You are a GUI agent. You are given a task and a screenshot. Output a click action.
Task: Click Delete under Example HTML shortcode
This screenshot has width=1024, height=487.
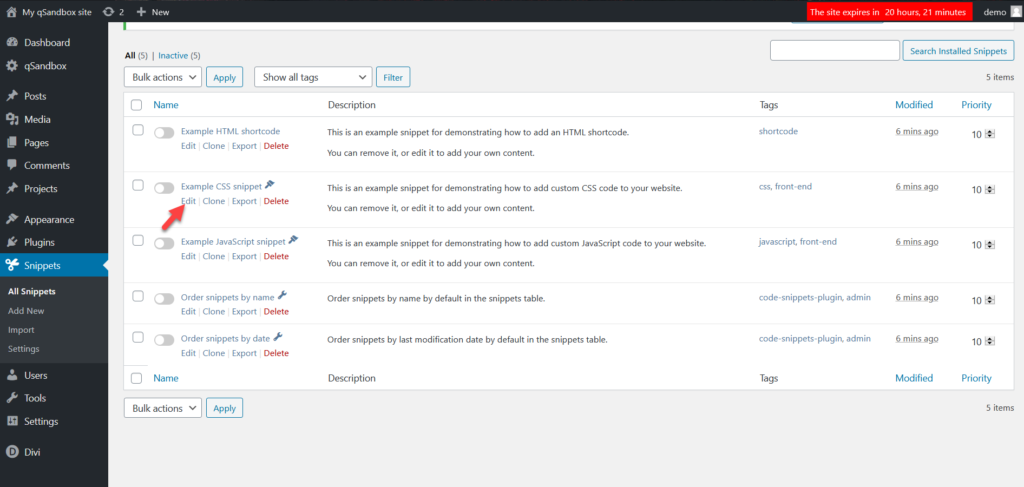coord(276,146)
